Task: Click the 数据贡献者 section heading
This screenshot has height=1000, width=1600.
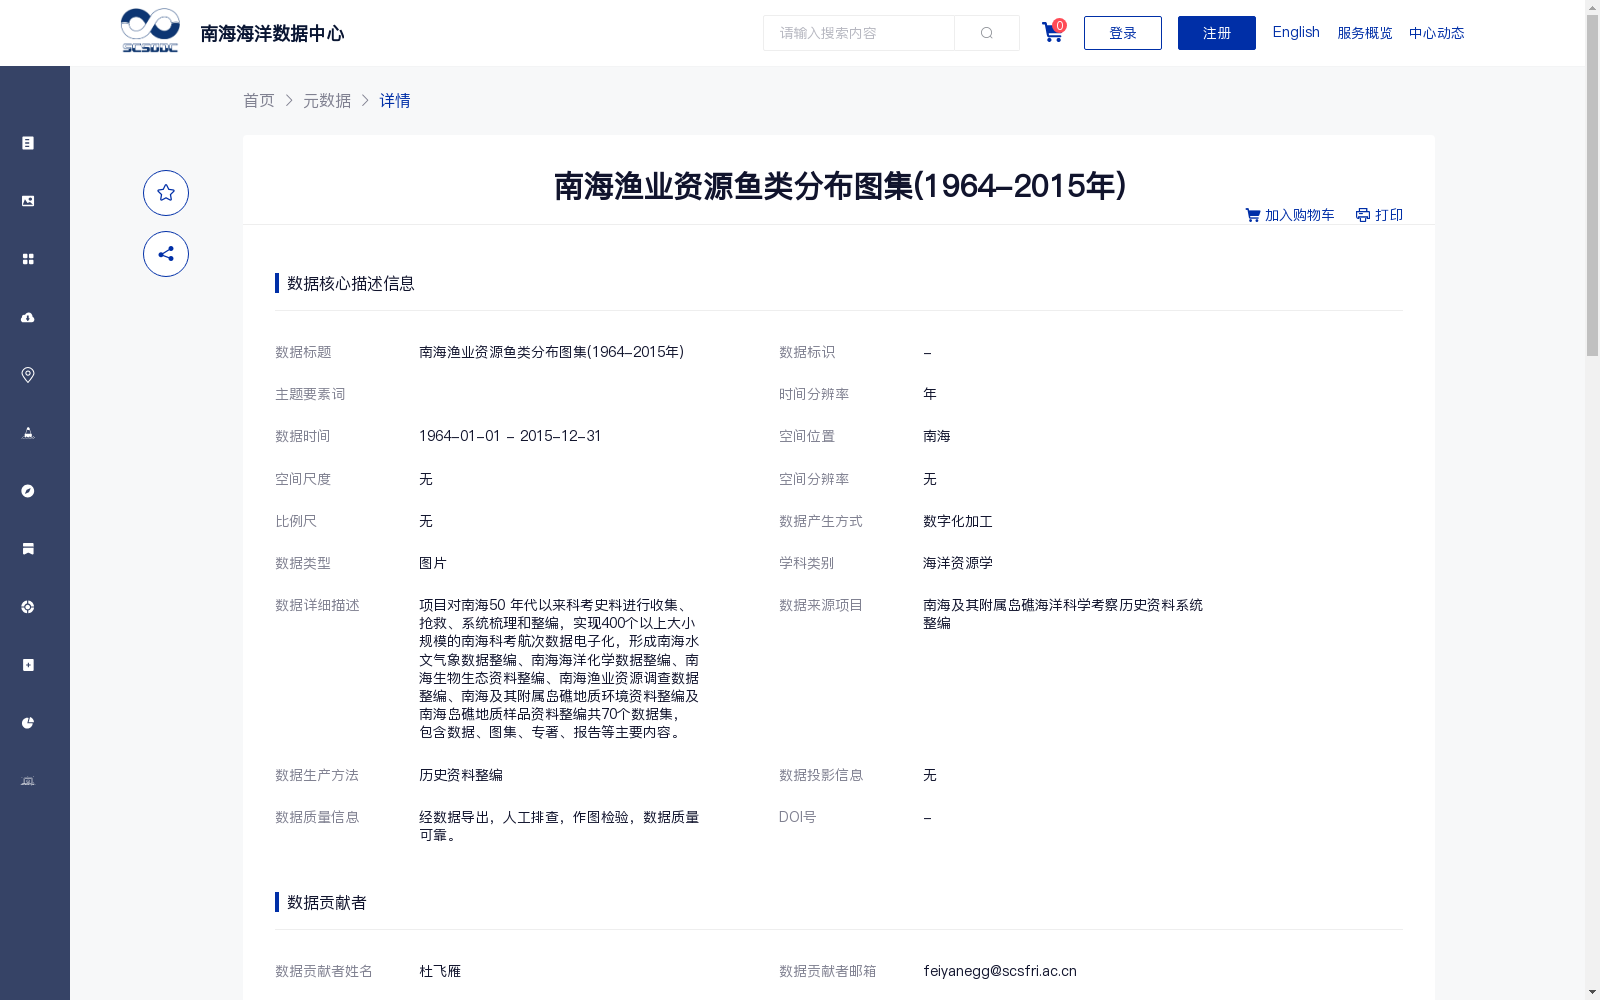Action: (x=327, y=903)
